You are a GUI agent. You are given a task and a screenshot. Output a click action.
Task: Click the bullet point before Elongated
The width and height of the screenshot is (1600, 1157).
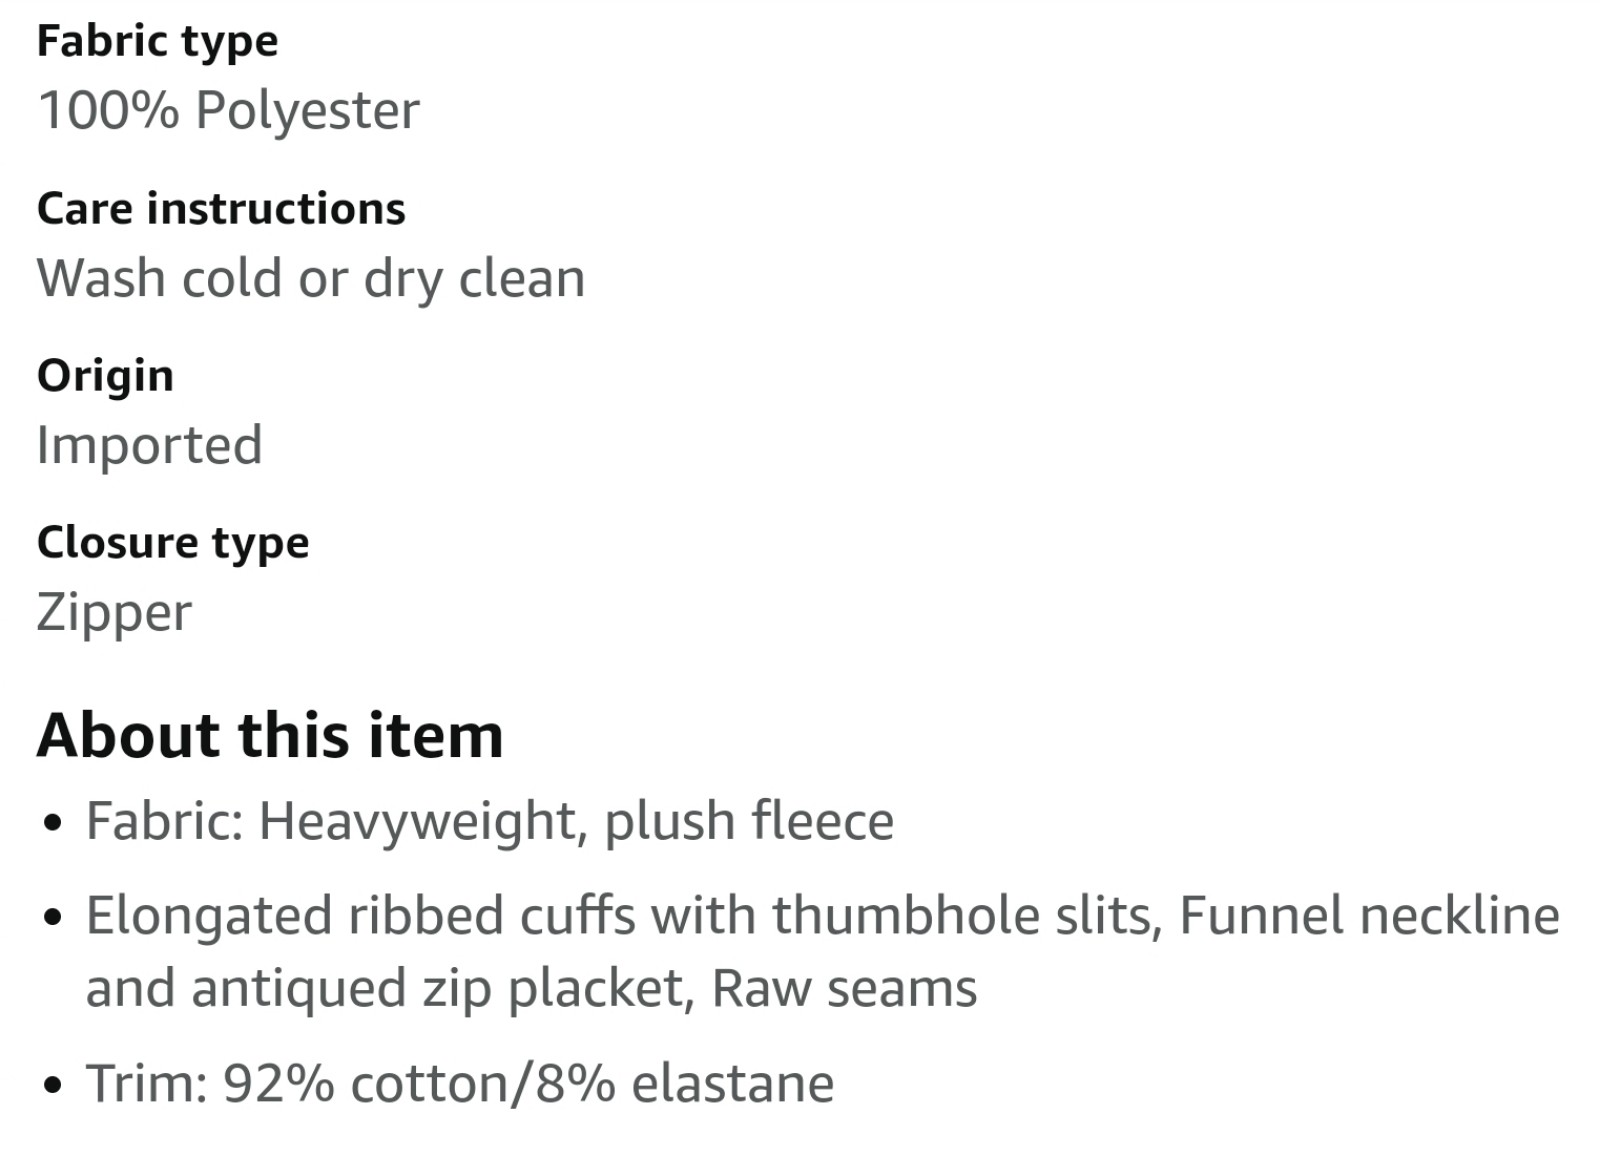click(54, 917)
